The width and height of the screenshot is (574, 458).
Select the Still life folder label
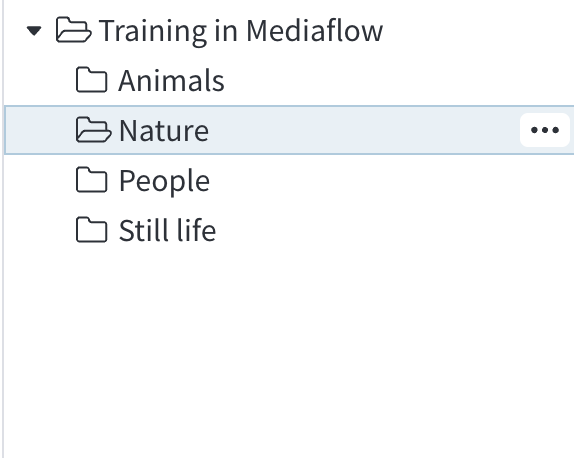pos(167,230)
